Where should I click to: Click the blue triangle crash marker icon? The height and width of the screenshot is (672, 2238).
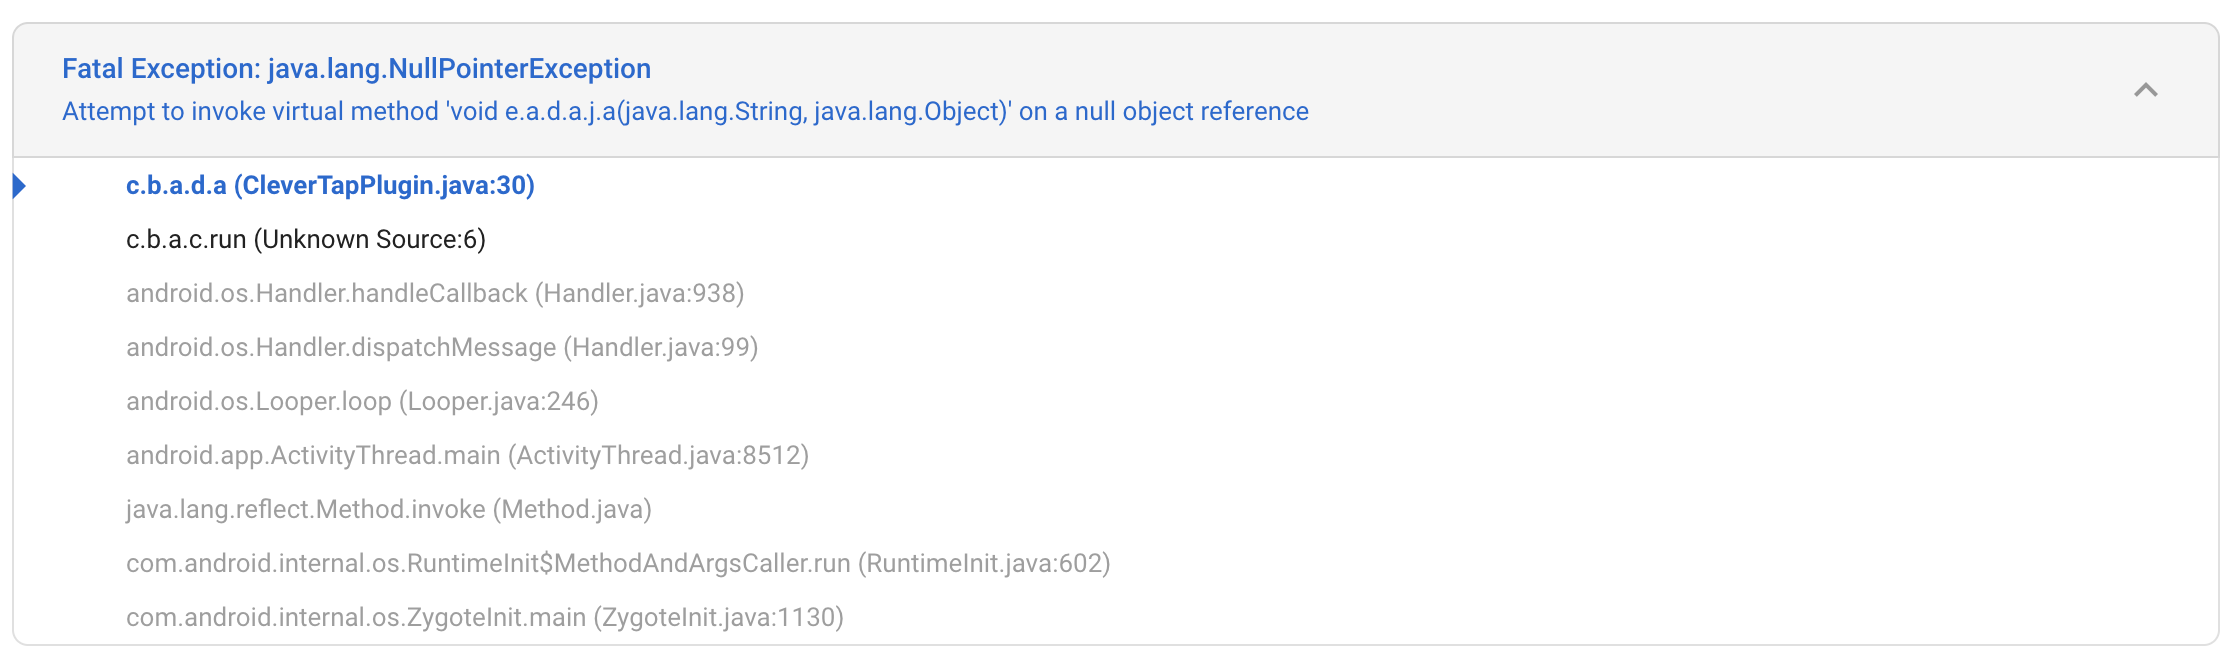pos(19,186)
